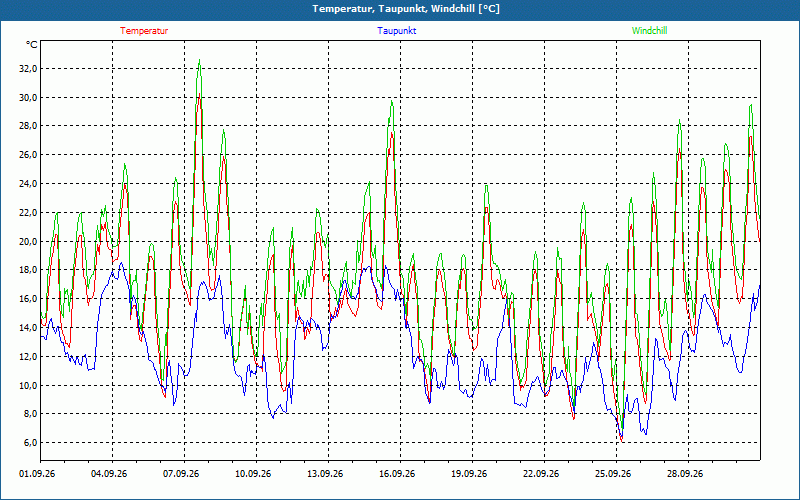Click the 14,0 y-axis value
Screen dimensions: 800x500
tap(28, 328)
